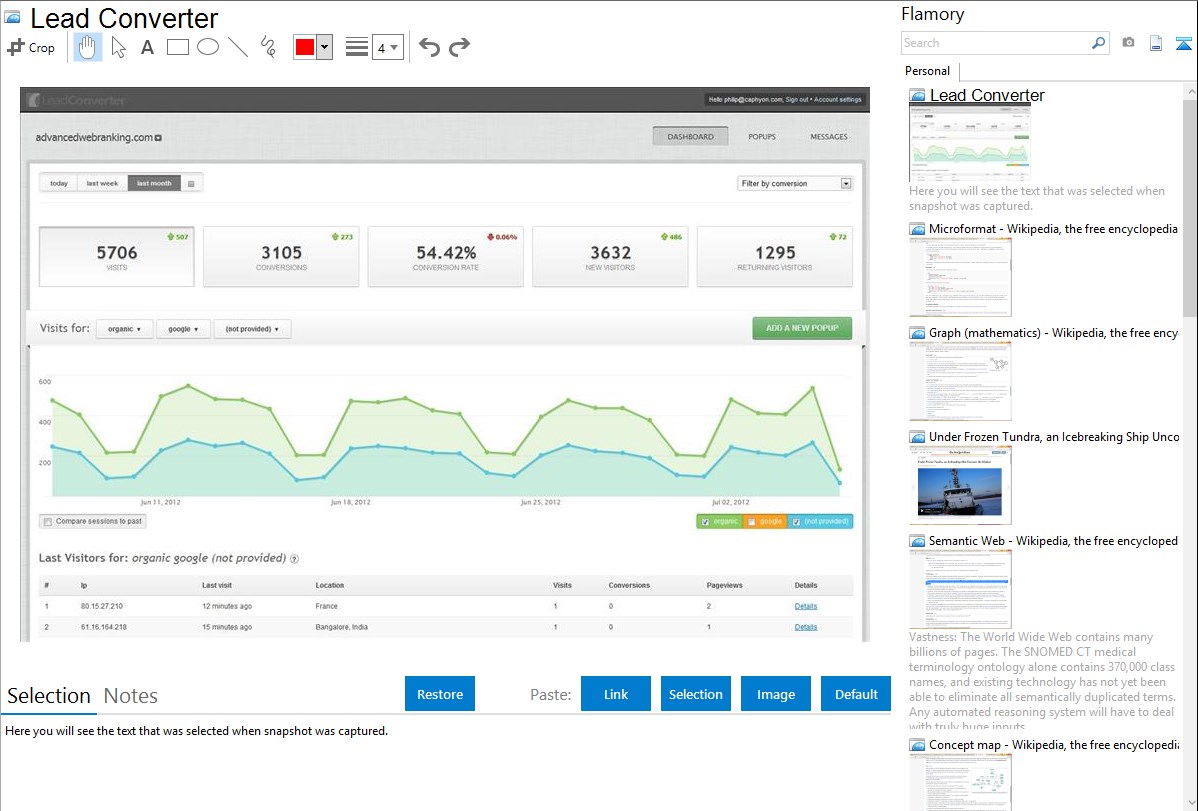Select the freehand squiggle tool
1198x811 pixels.
pos(267,47)
